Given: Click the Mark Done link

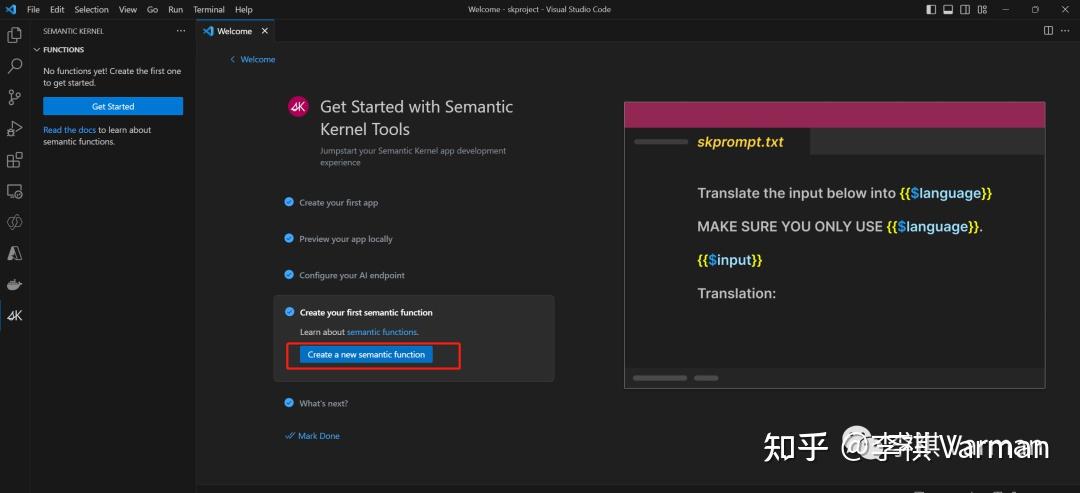Looking at the screenshot, I should pyautogui.click(x=312, y=436).
